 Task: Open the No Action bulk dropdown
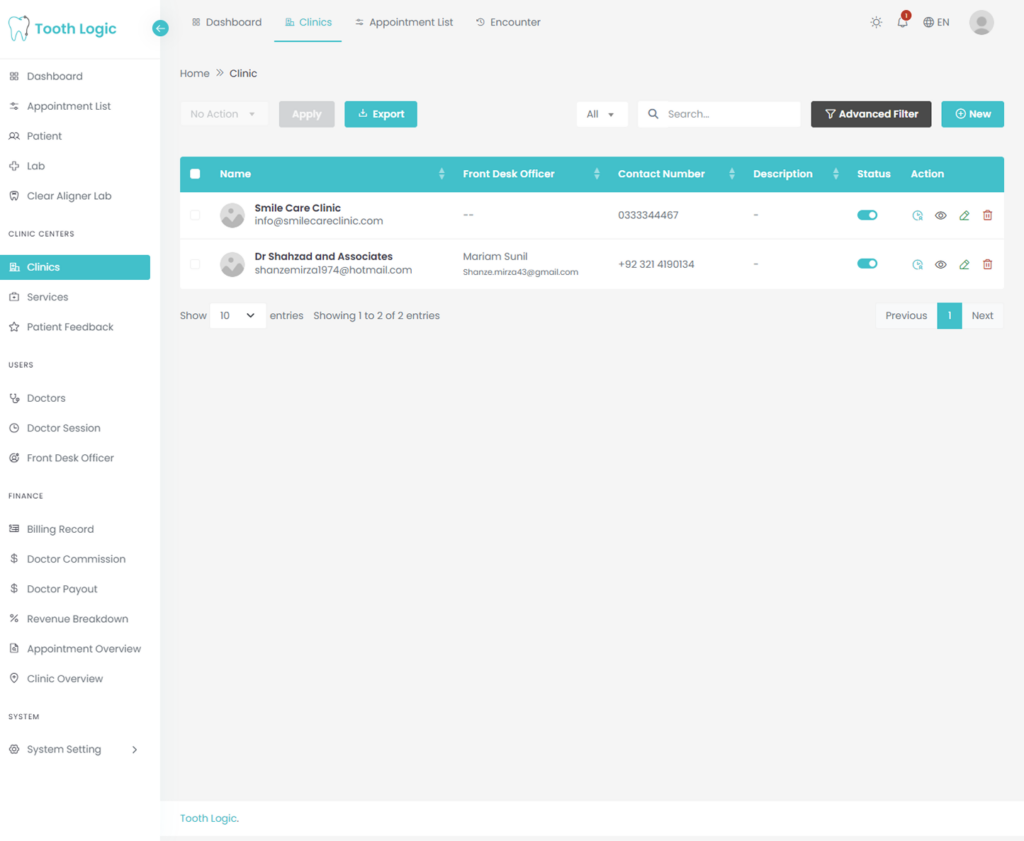(x=224, y=114)
